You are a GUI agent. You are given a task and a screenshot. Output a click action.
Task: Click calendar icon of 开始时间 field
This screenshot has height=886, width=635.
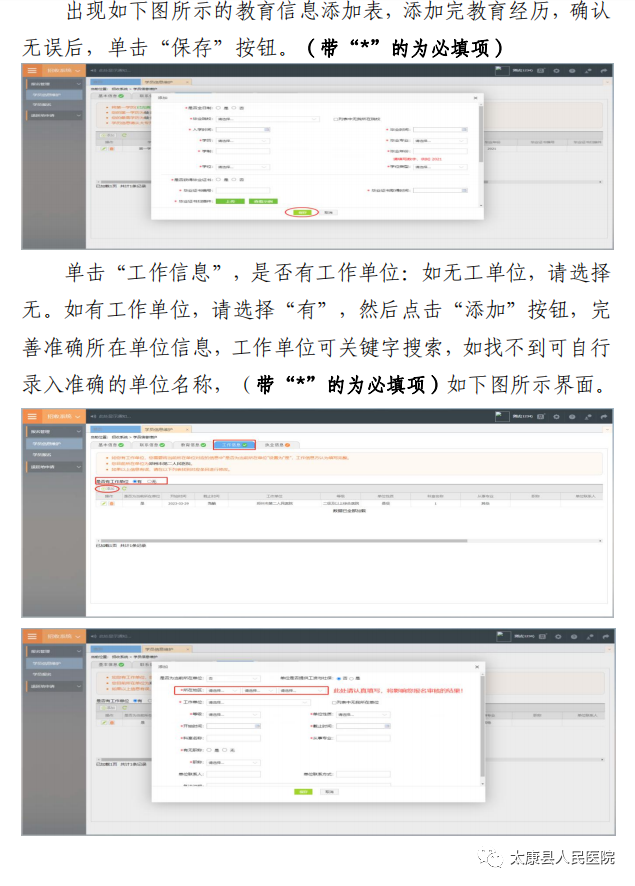258,726
